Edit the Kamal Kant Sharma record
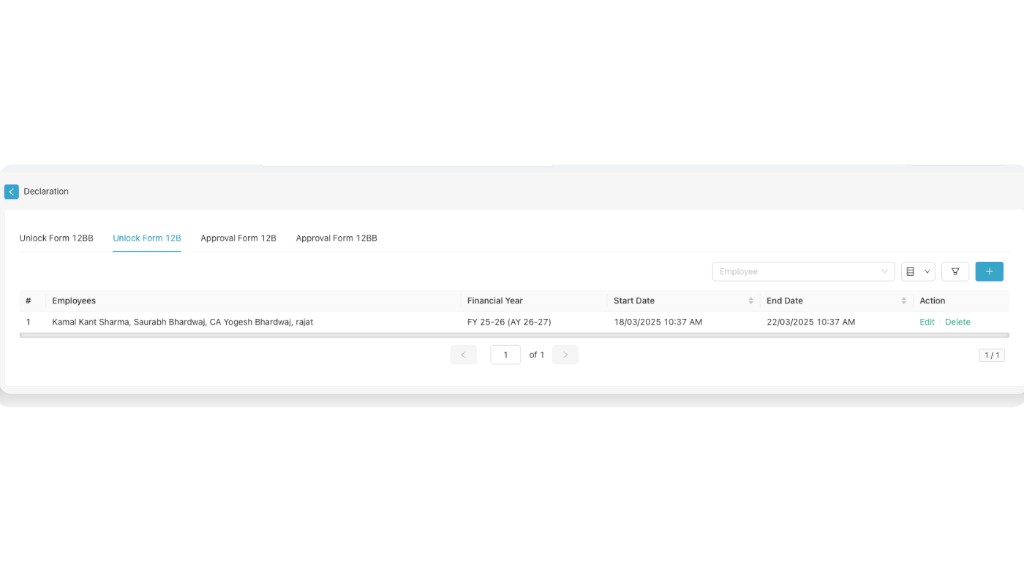This screenshot has height=585, width=1024. [926, 322]
